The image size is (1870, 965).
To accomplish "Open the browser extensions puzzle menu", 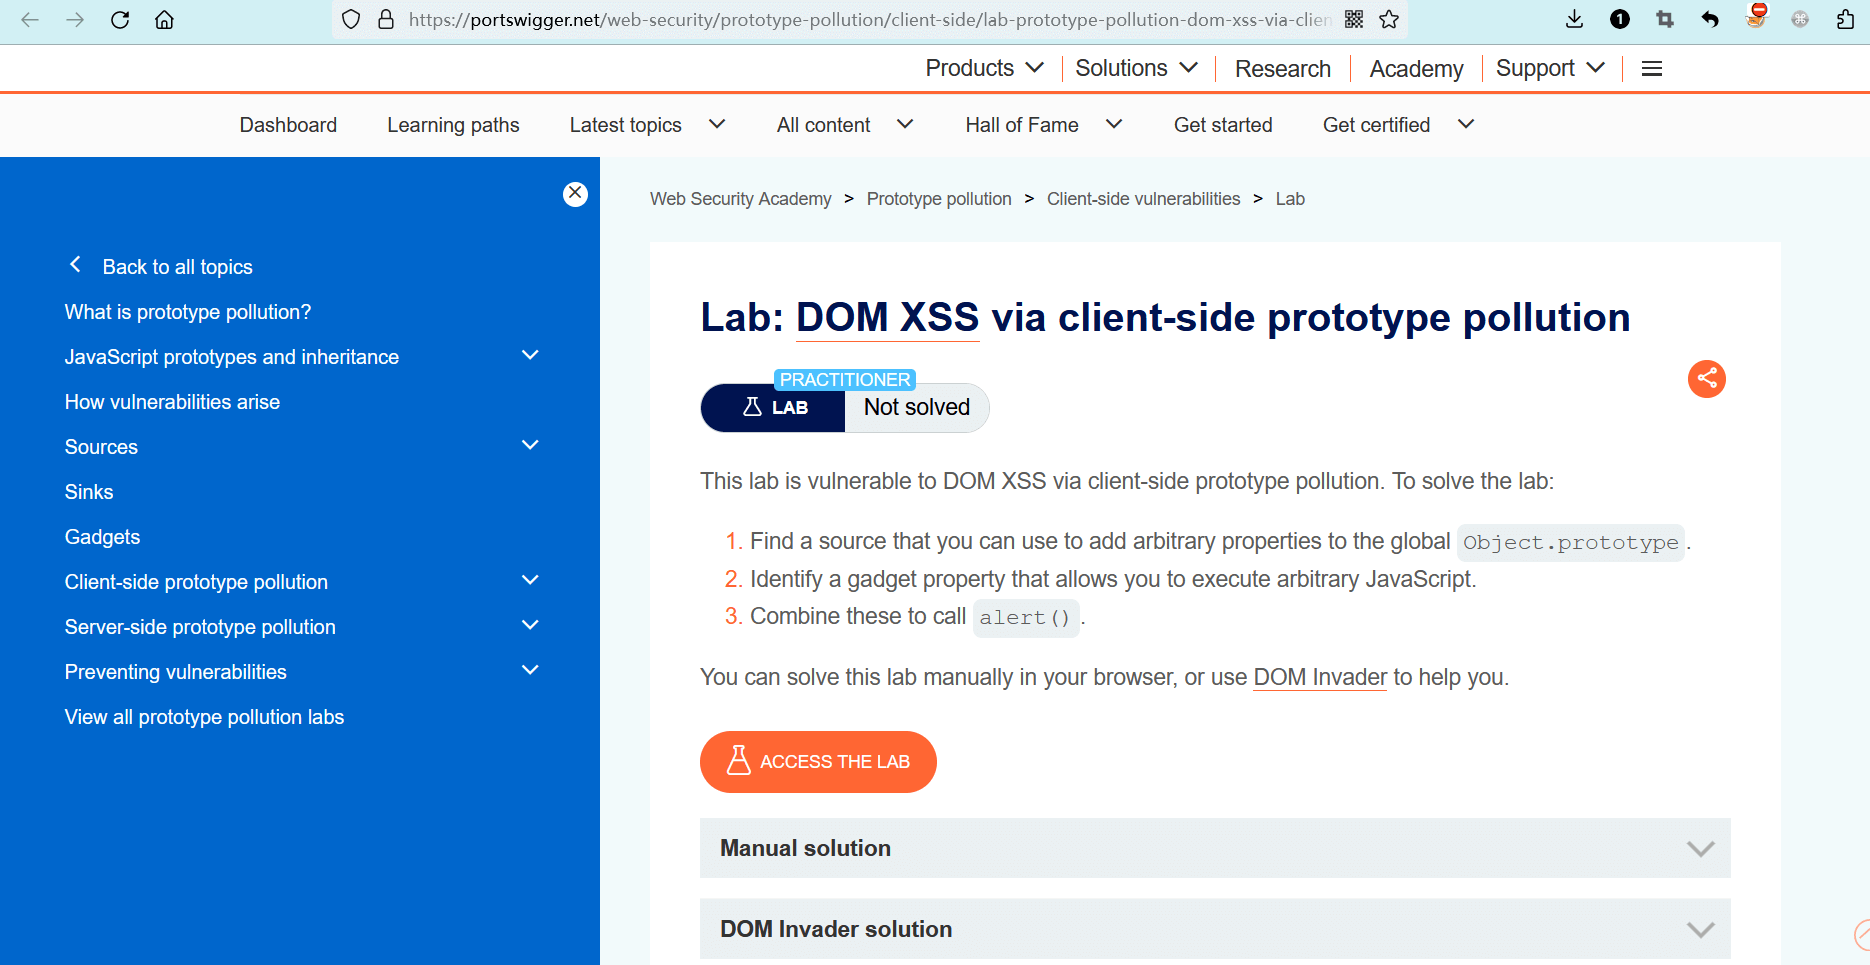I will click(1846, 19).
